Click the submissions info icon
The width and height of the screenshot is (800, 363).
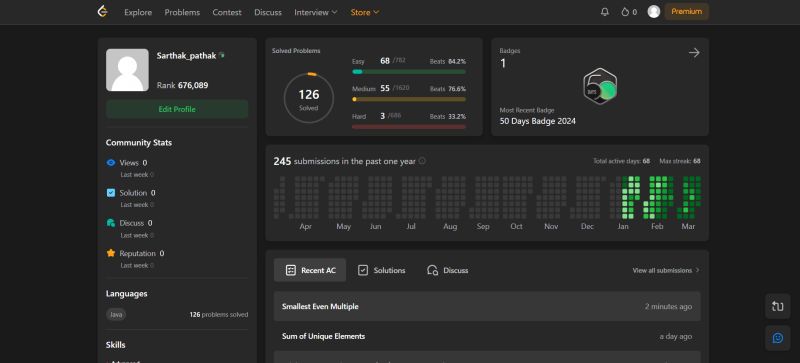pos(422,161)
